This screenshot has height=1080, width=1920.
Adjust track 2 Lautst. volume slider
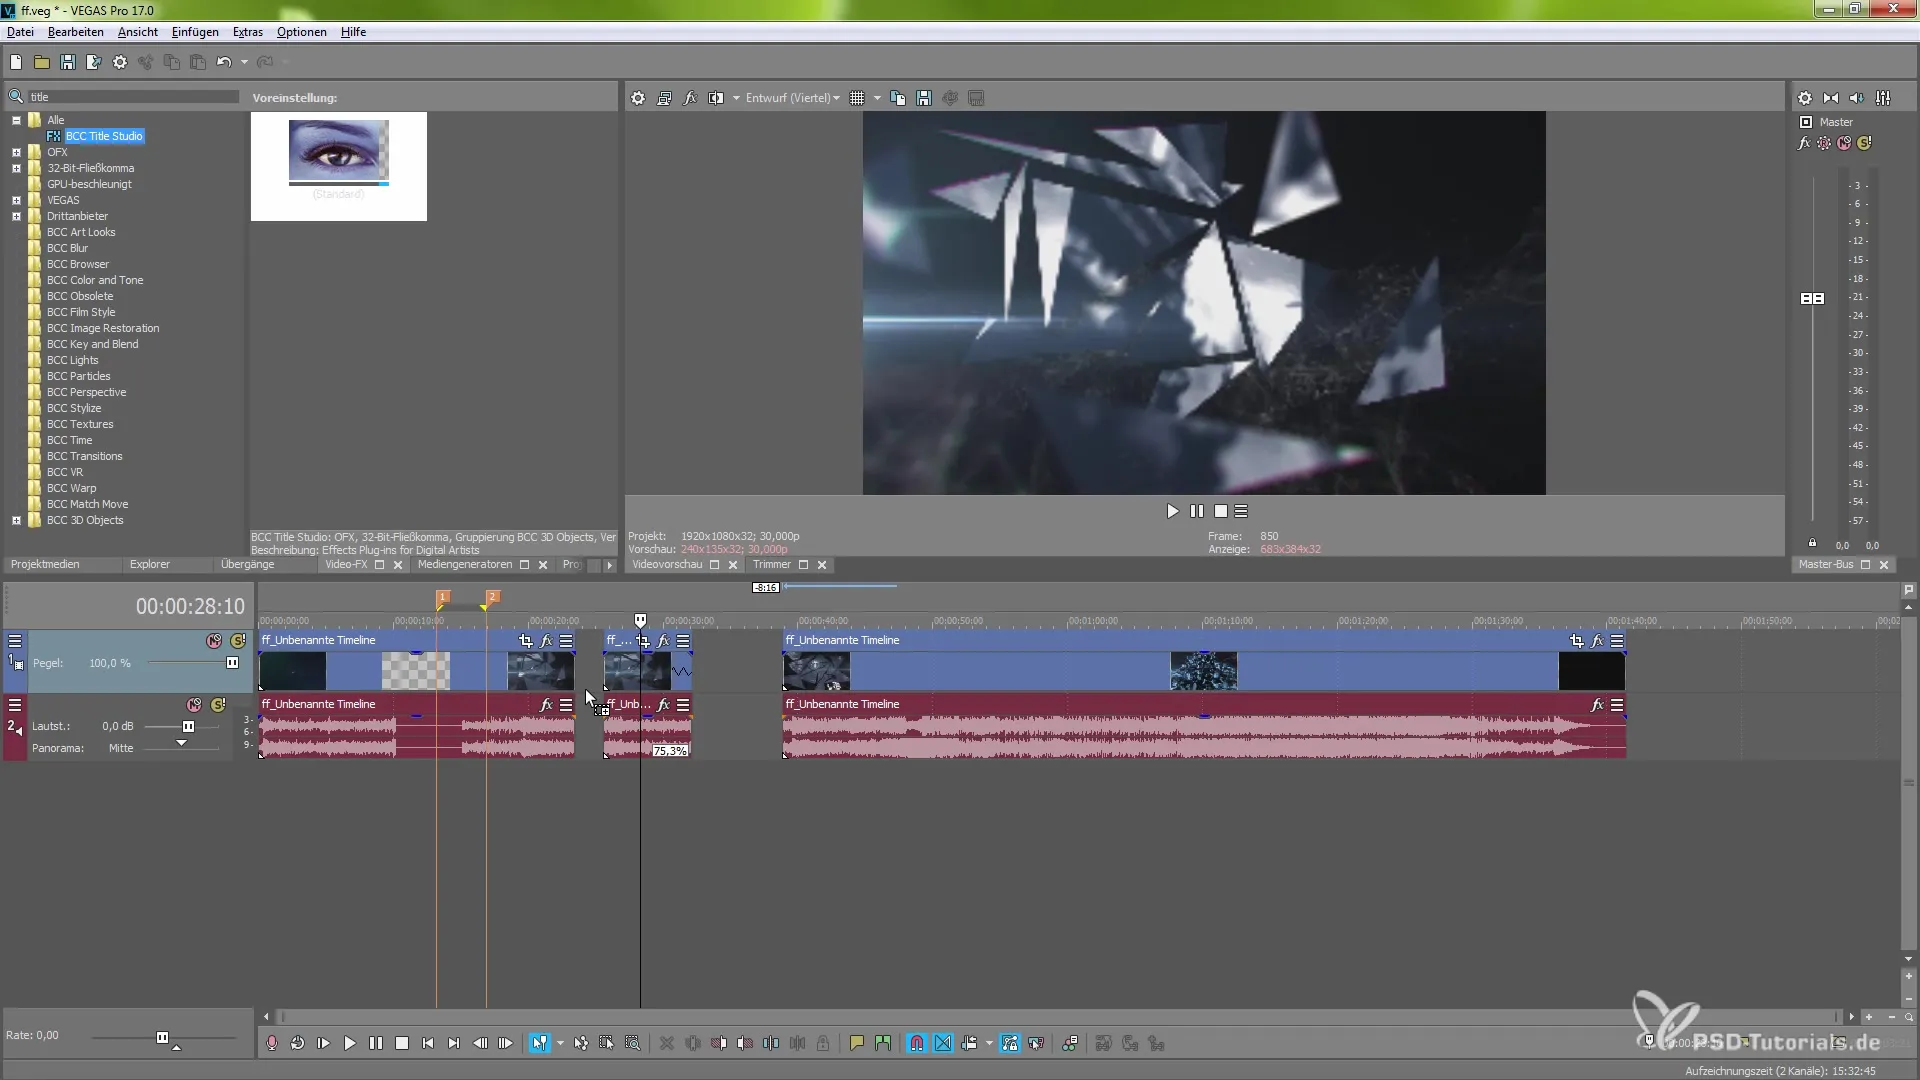coord(188,727)
